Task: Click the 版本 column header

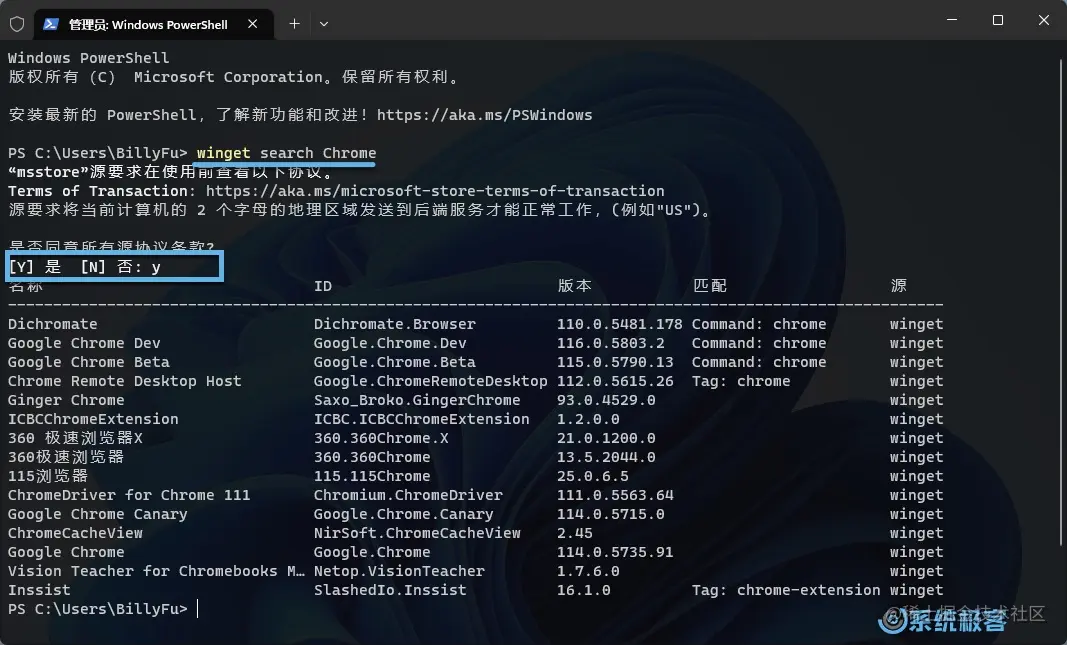Action: [x=574, y=286]
